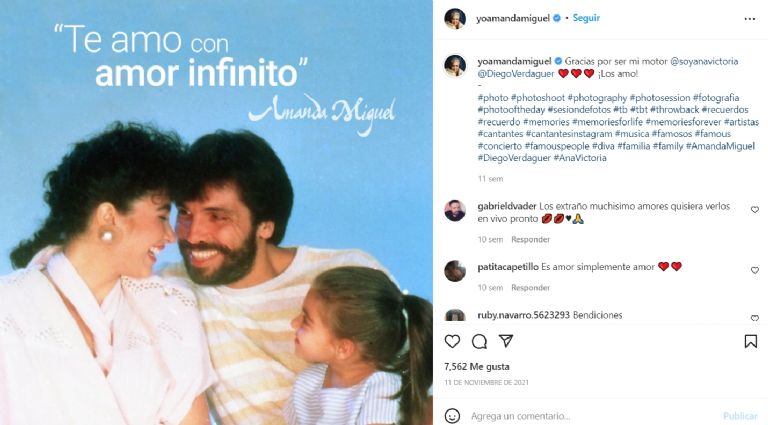Like gabrieldvader's comment
The width and height of the screenshot is (768, 425).
point(755,210)
